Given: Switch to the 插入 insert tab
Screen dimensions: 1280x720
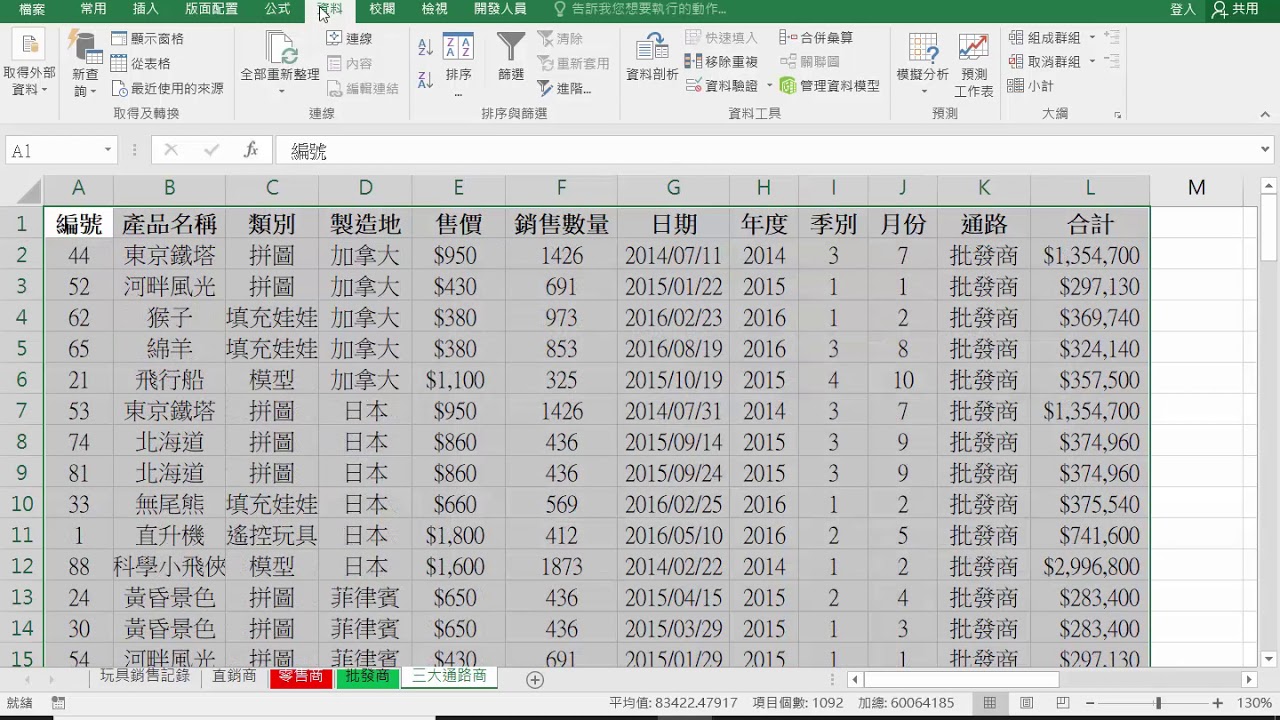Looking at the screenshot, I should click(146, 9).
